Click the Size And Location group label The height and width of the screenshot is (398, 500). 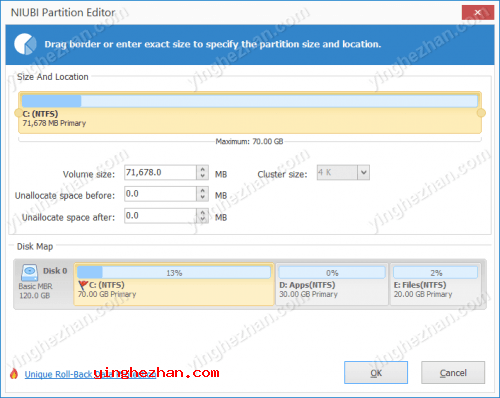[x=53, y=77]
